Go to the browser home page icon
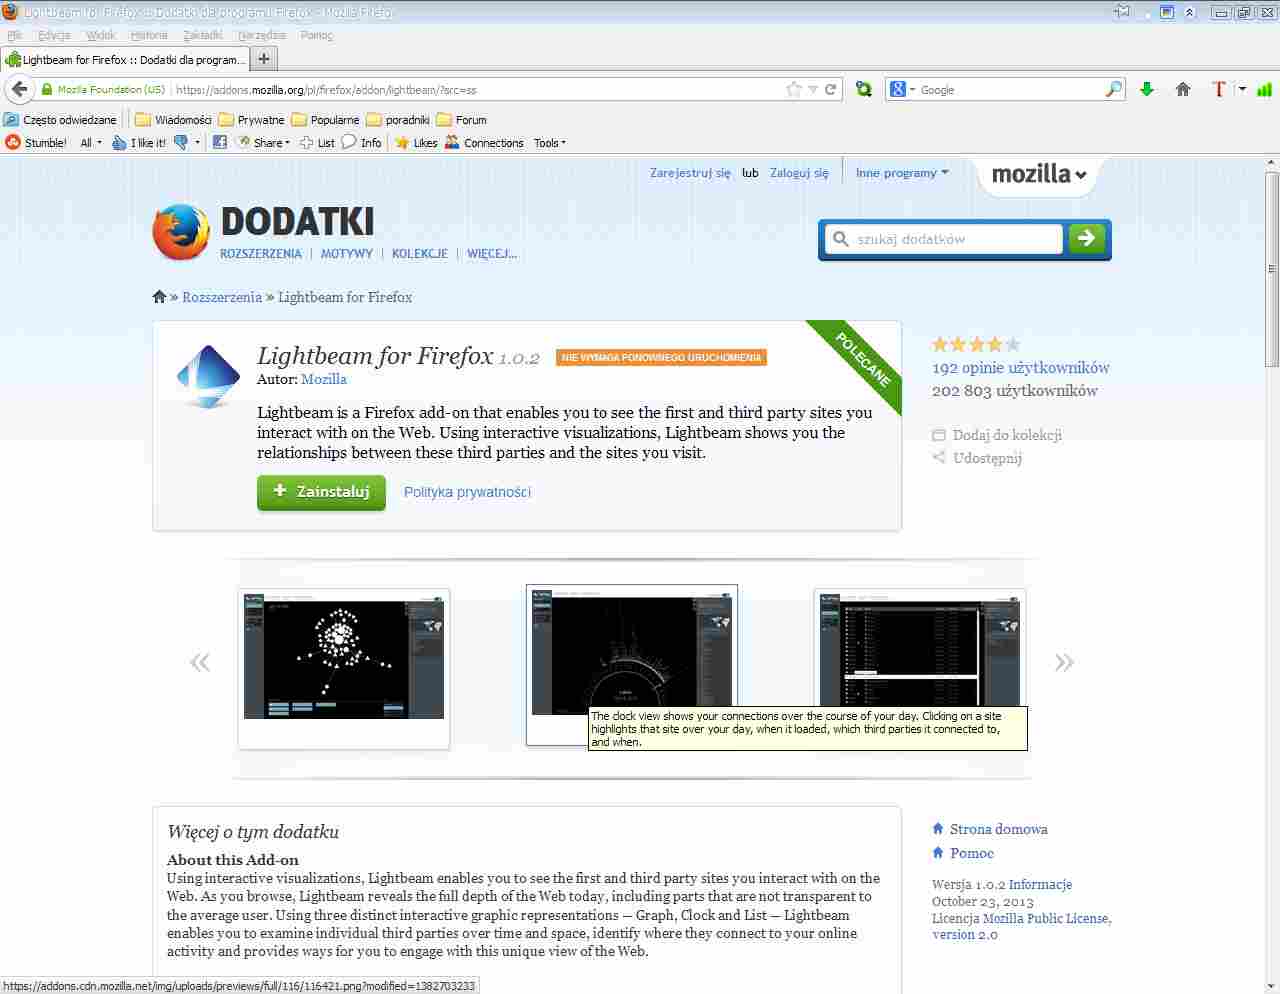The width and height of the screenshot is (1280, 994). pos(1183,89)
